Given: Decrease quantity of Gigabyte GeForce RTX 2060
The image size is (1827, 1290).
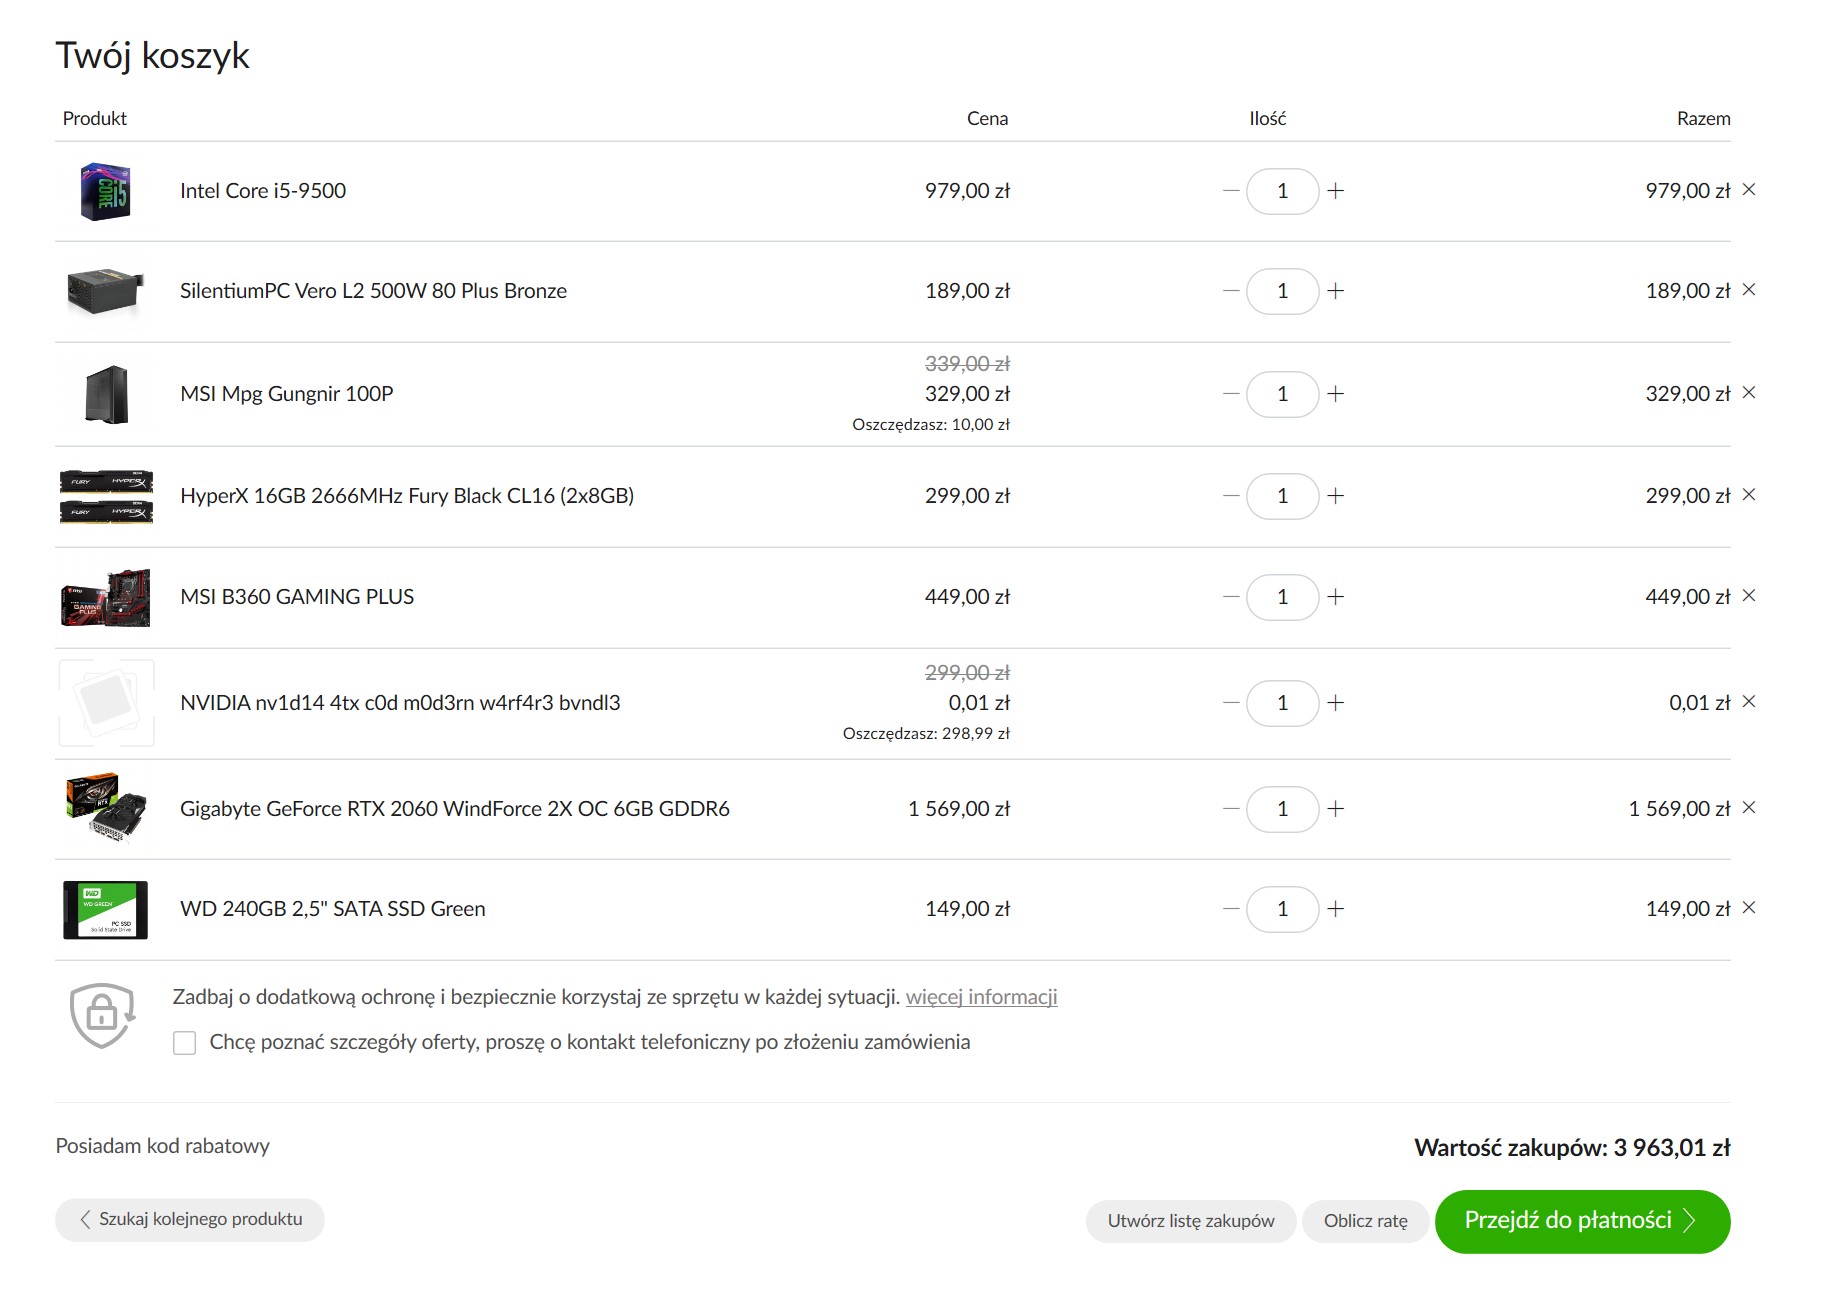Looking at the screenshot, I should point(1231,809).
